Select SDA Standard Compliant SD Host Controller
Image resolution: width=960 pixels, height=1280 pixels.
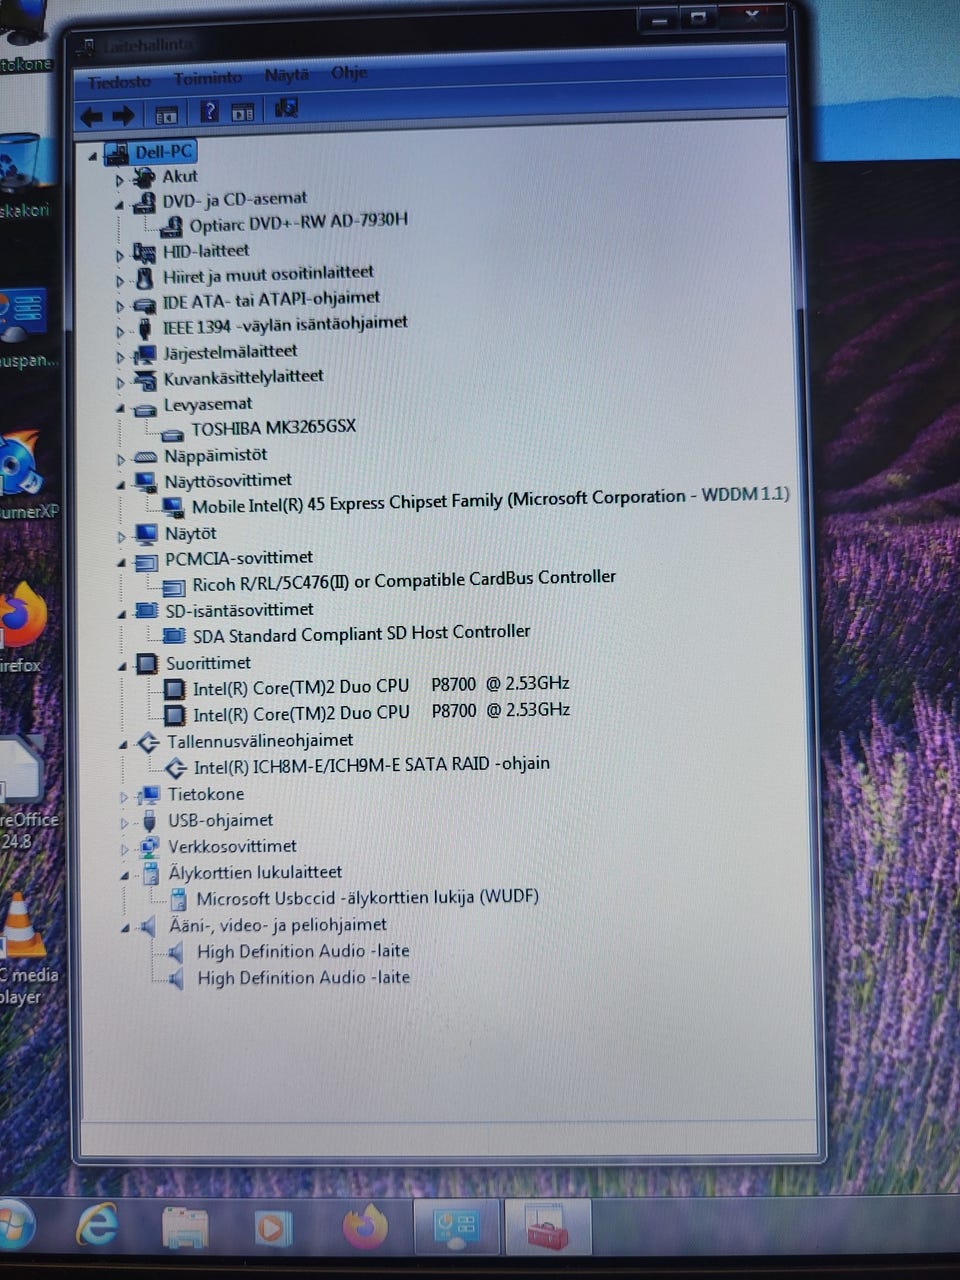(x=361, y=634)
